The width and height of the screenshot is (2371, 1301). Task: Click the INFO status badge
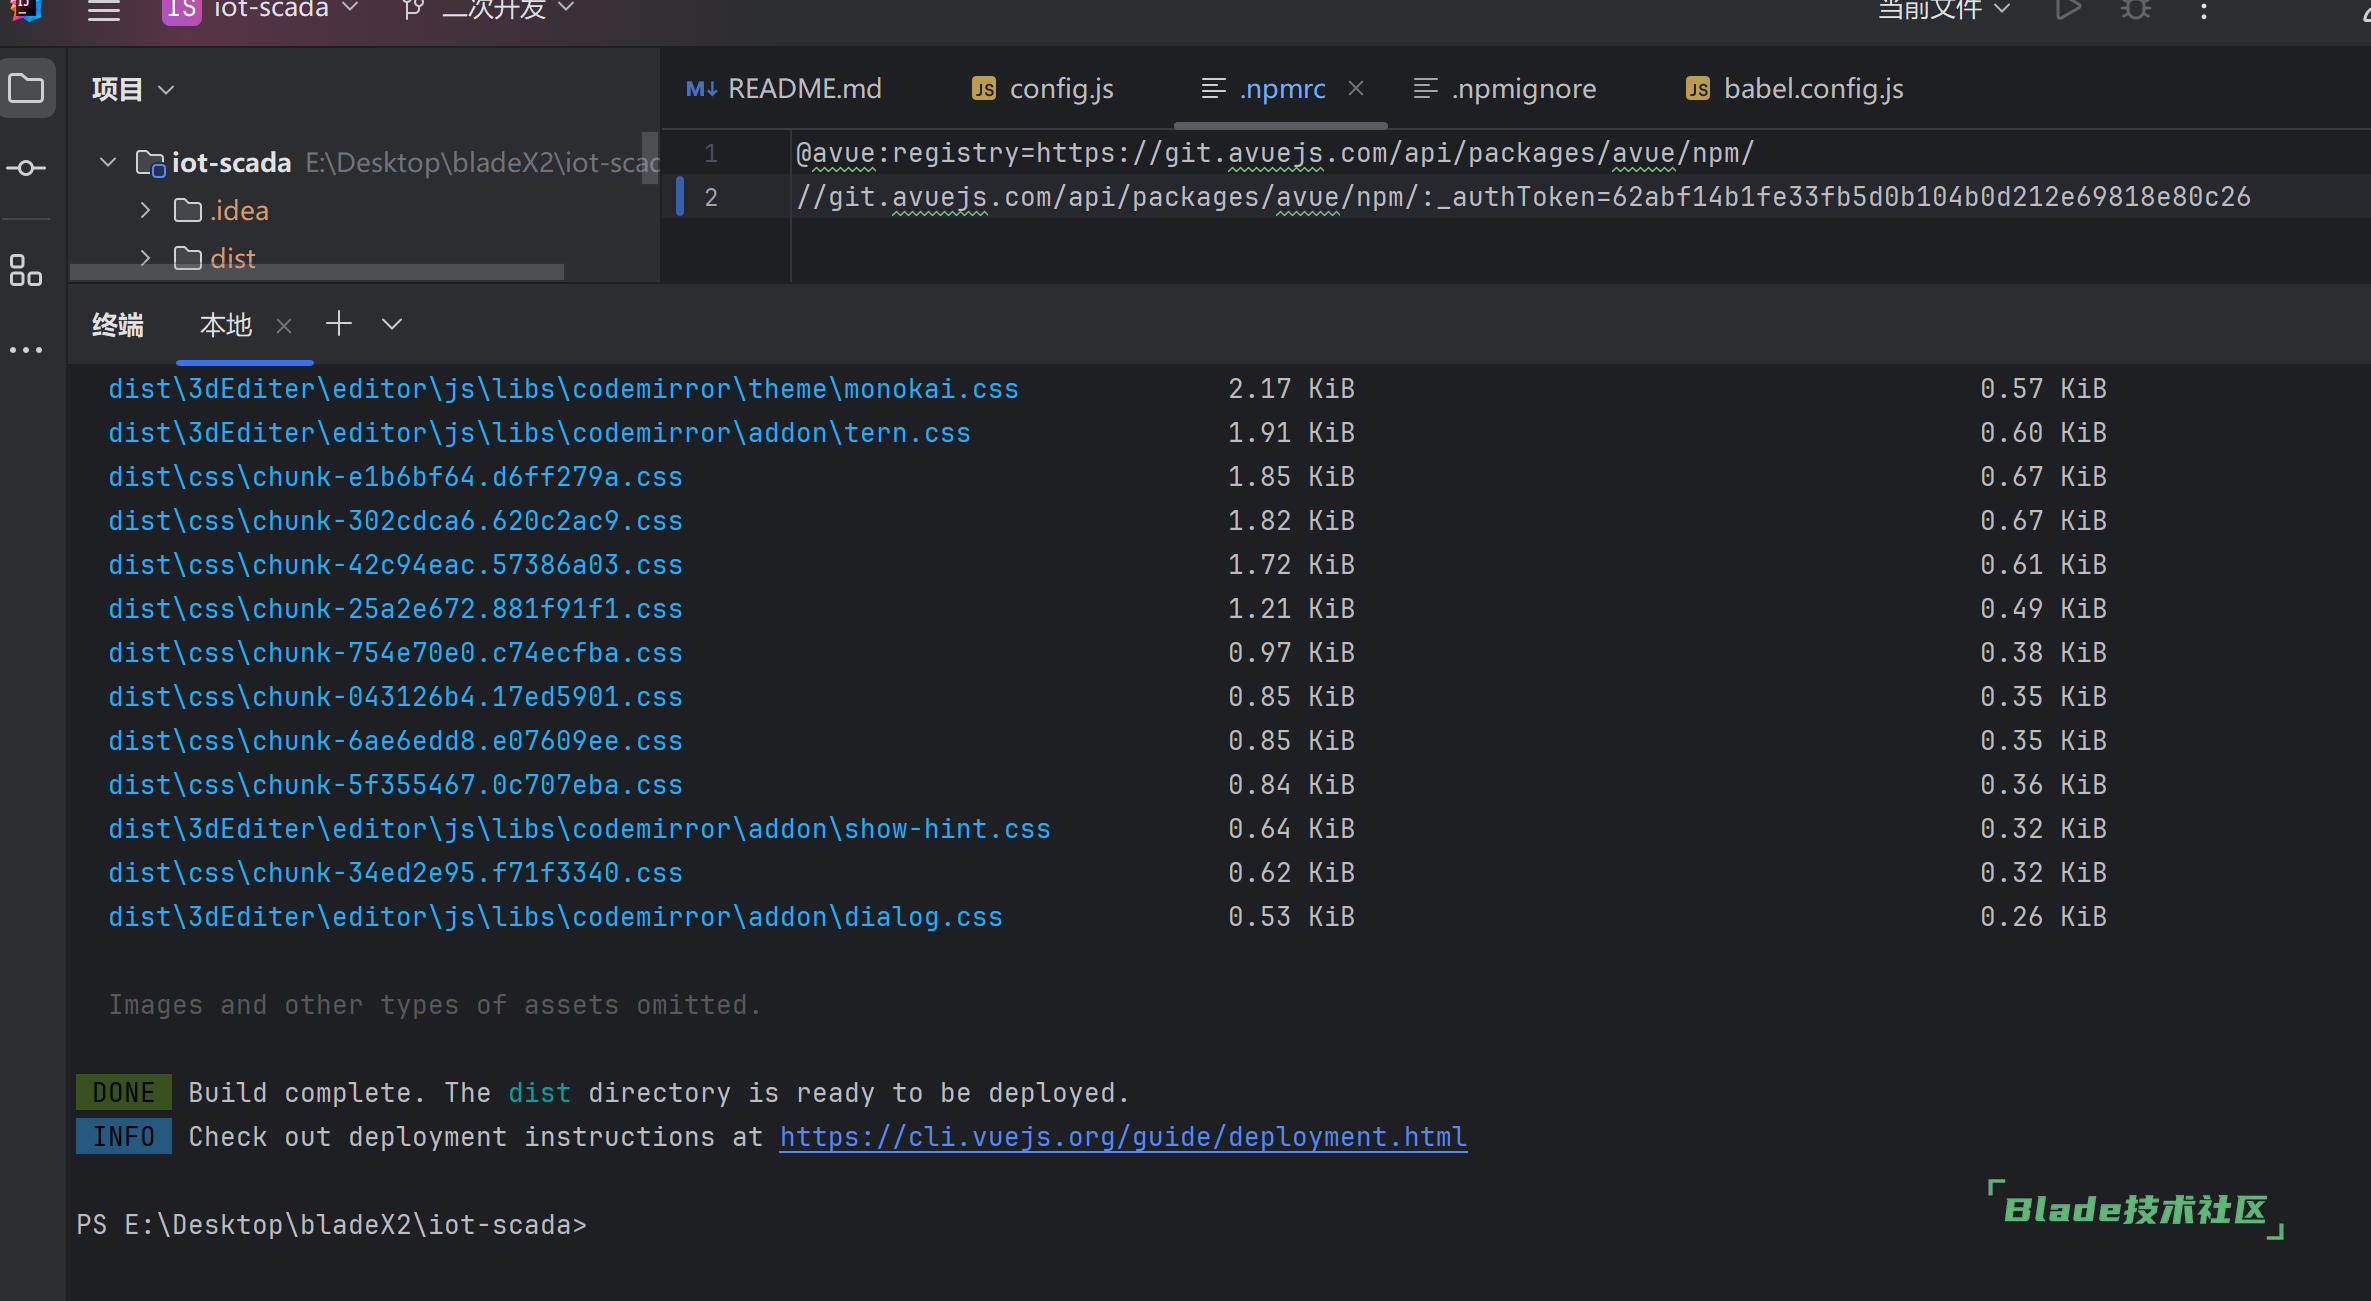(123, 1137)
